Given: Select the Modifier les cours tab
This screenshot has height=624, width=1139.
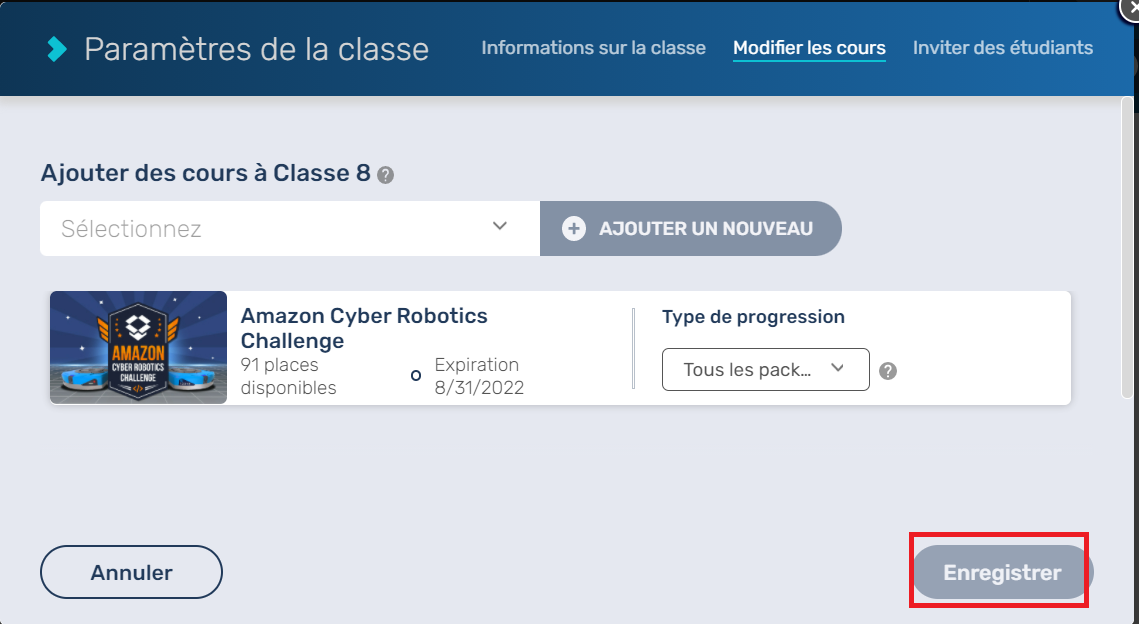Looking at the screenshot, I should 809,48.
